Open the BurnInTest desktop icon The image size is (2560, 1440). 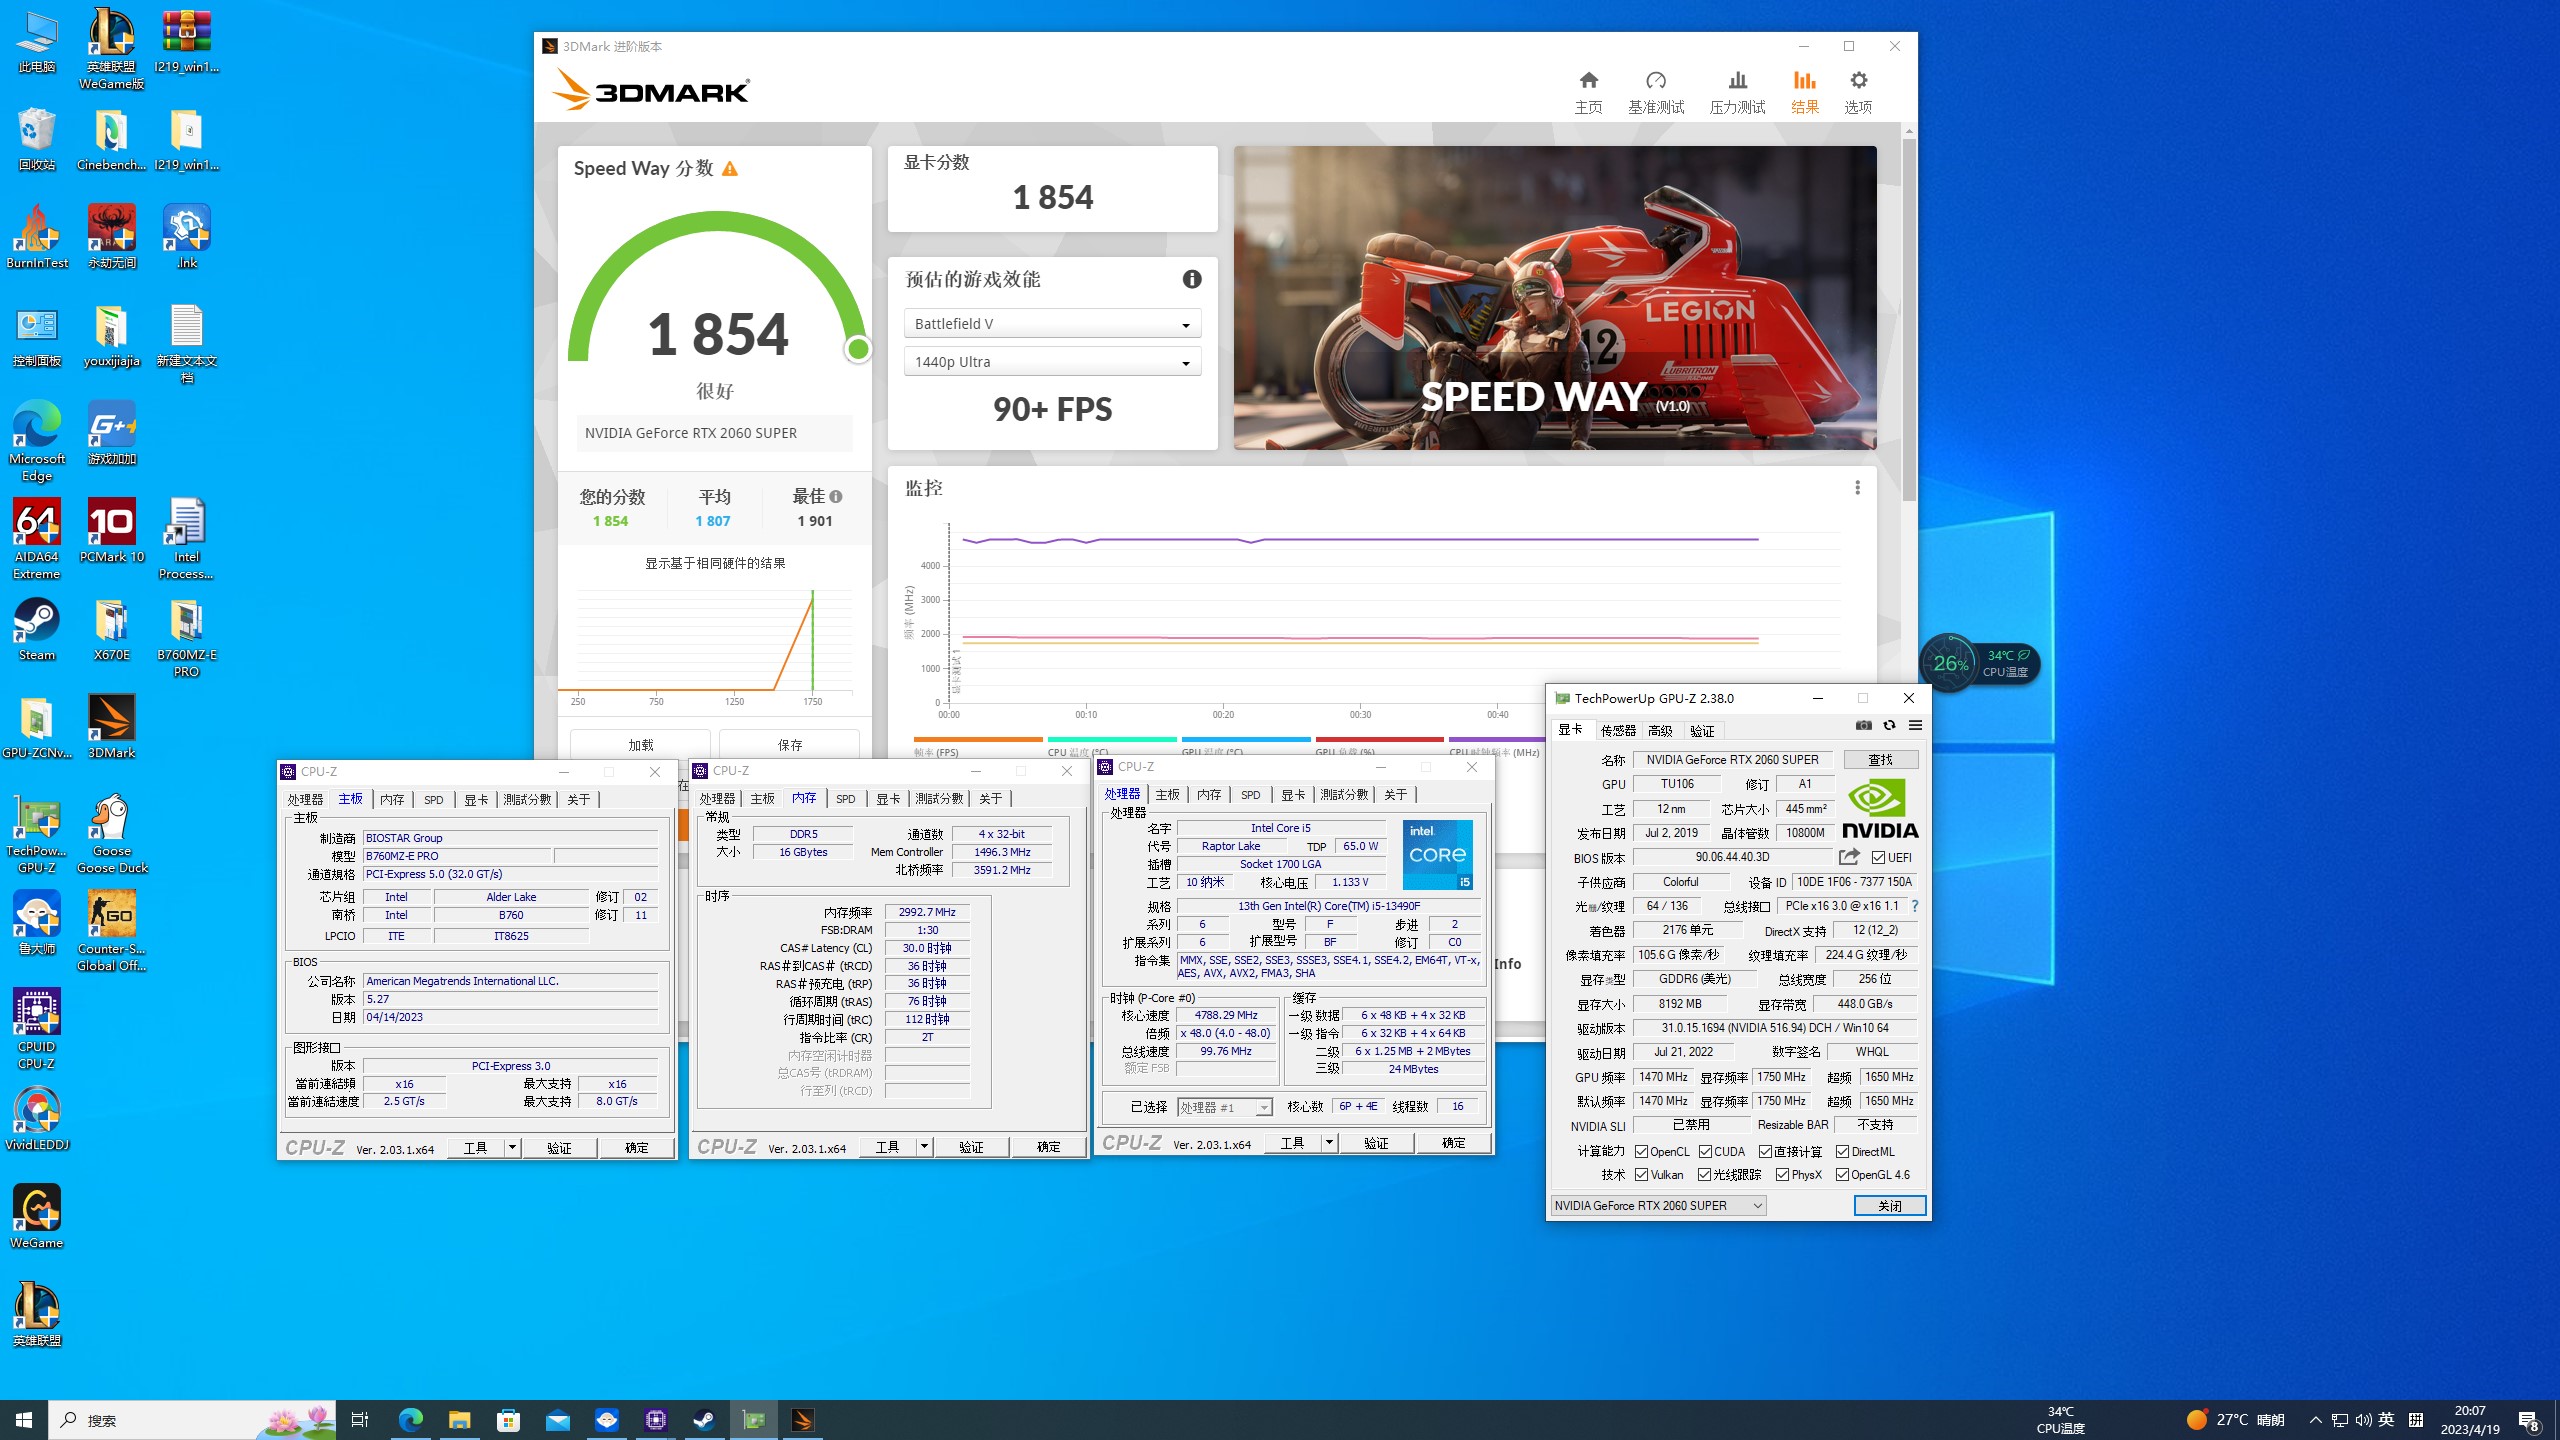[37, 237]
